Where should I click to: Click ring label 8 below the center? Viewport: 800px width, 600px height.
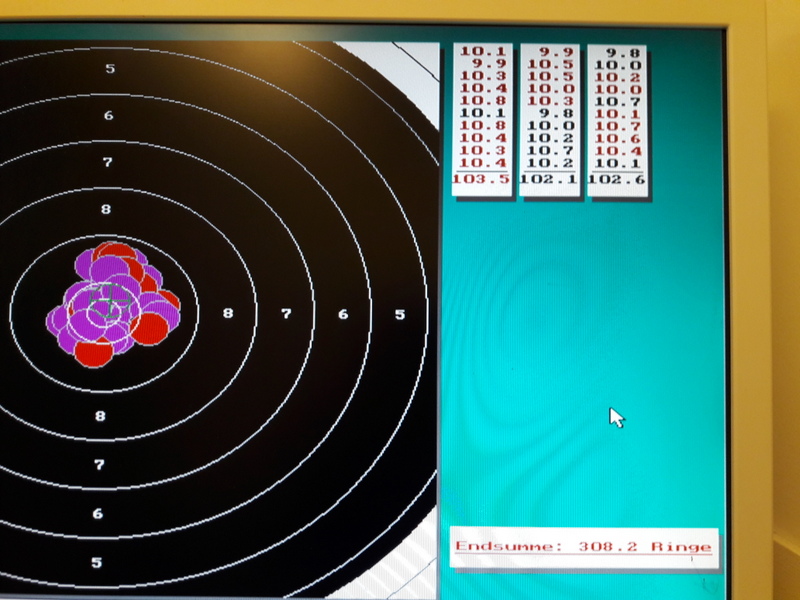coord(100,416)
